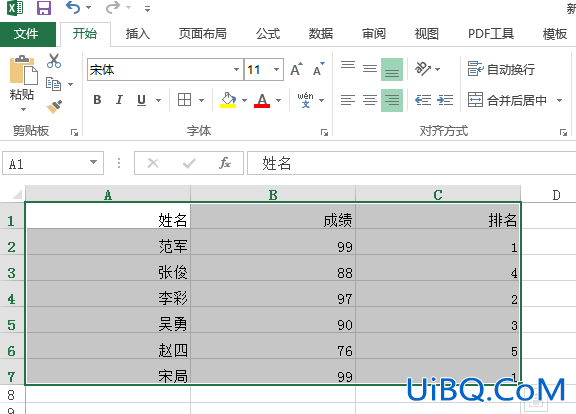This screenshot has width=576, height=414.
Task: Open the 宋体 font name dropdown
Action: [237, 69]
